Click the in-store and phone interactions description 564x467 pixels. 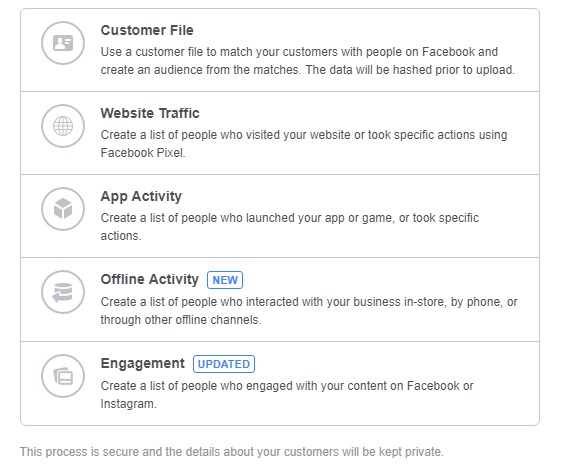pos(309,310)
